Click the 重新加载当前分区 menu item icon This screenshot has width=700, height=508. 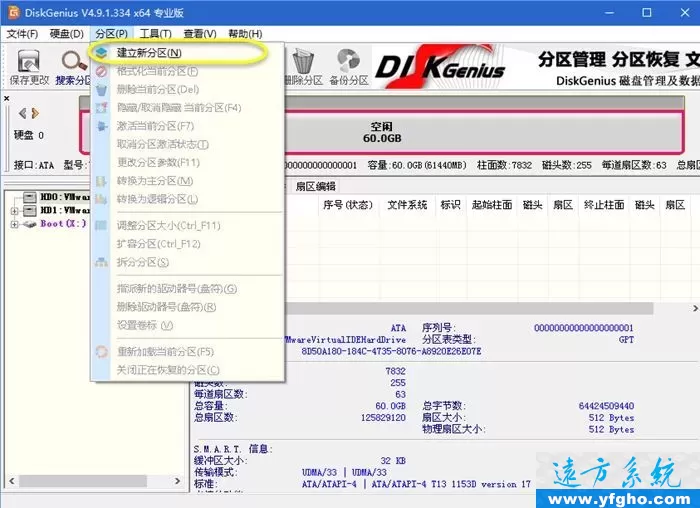coord(101,352)
